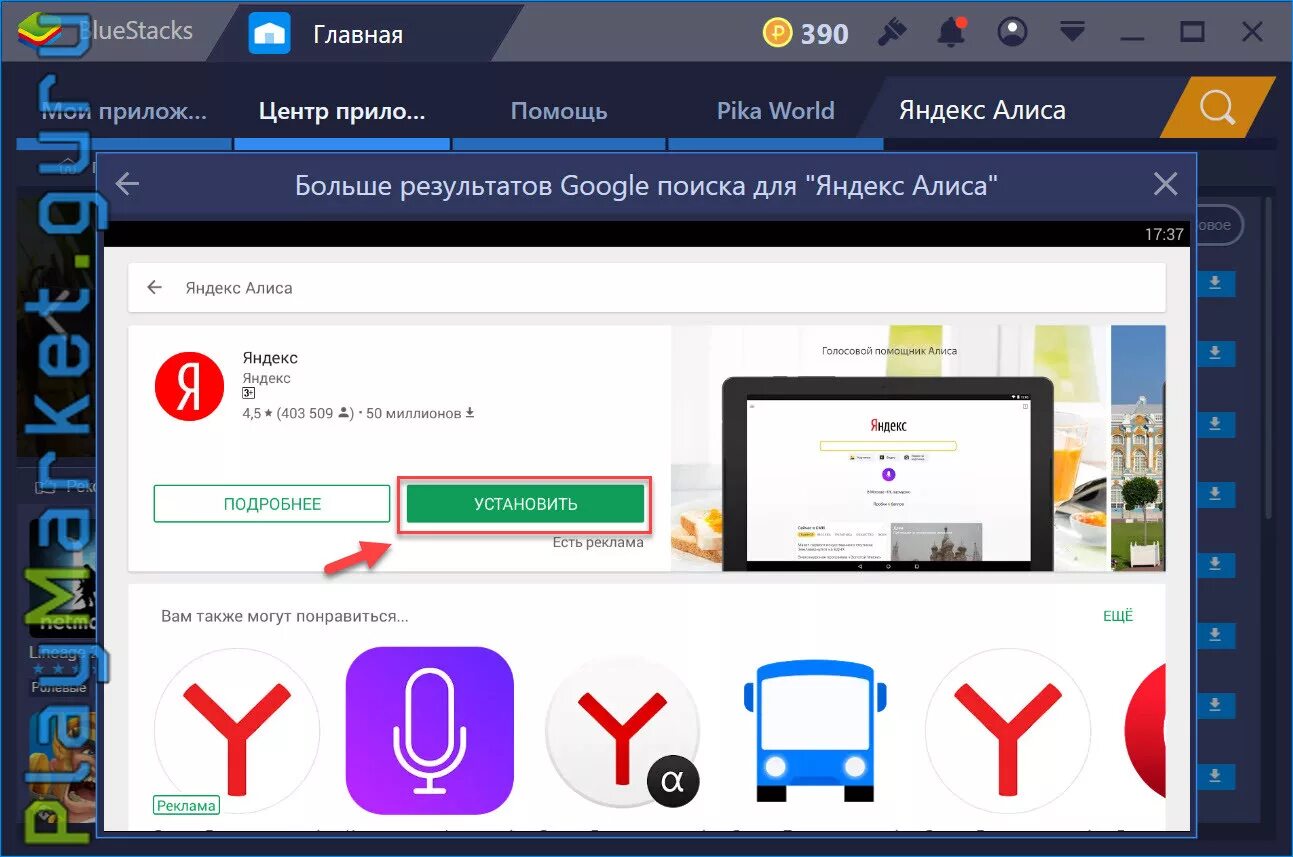Click the Реклама-labeled Yandex Browser icon

(236, 733)
